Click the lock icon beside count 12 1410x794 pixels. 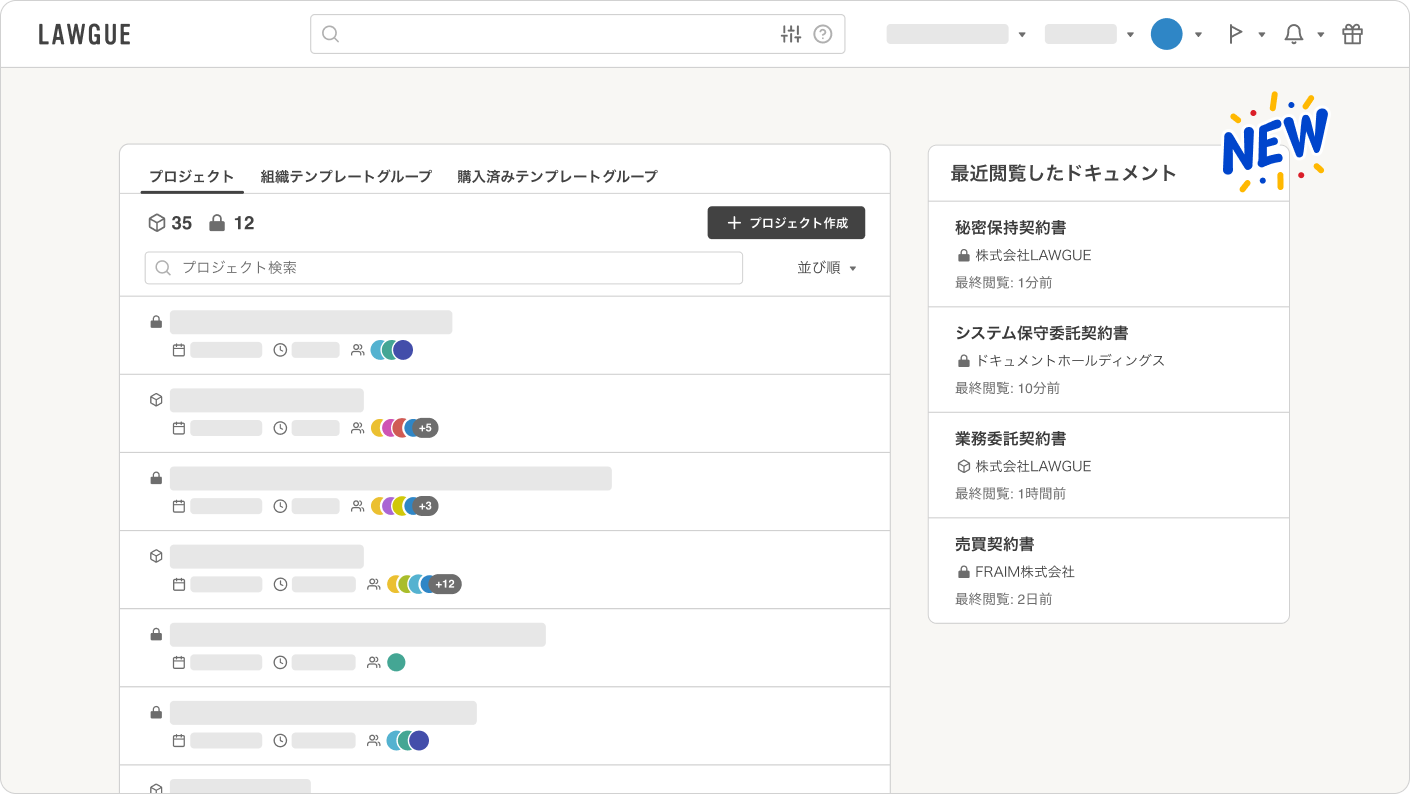click(x=216, y=223)
